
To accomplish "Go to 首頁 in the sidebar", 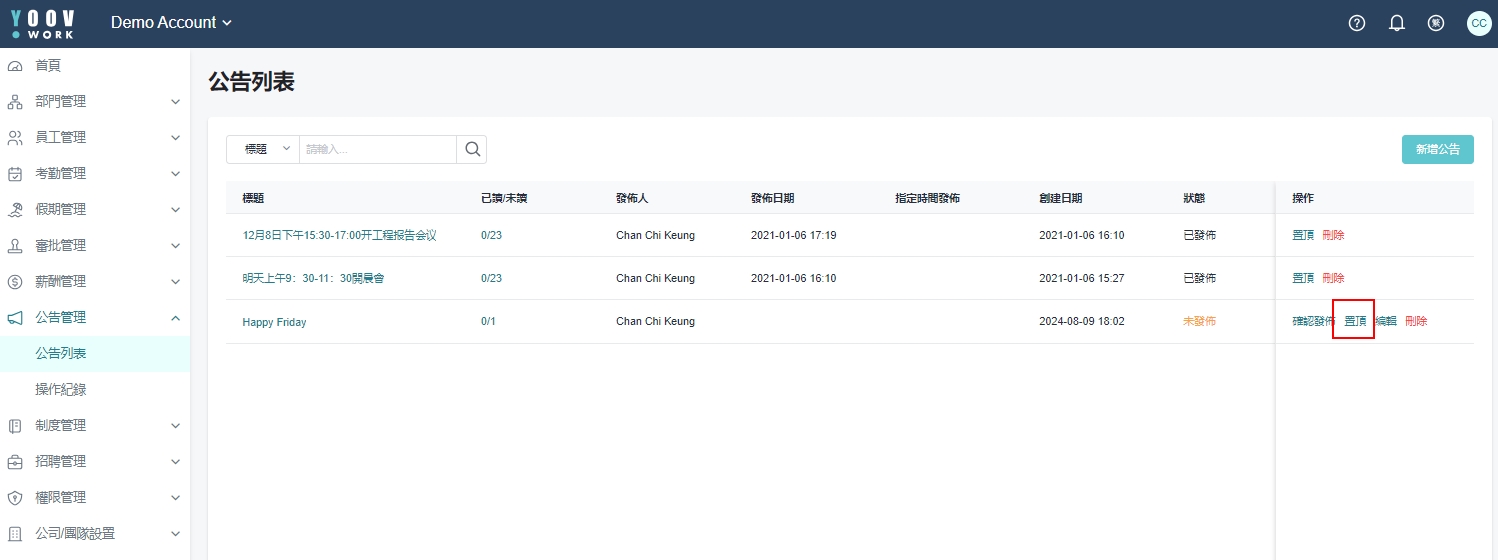I will (x=48, y=66).
